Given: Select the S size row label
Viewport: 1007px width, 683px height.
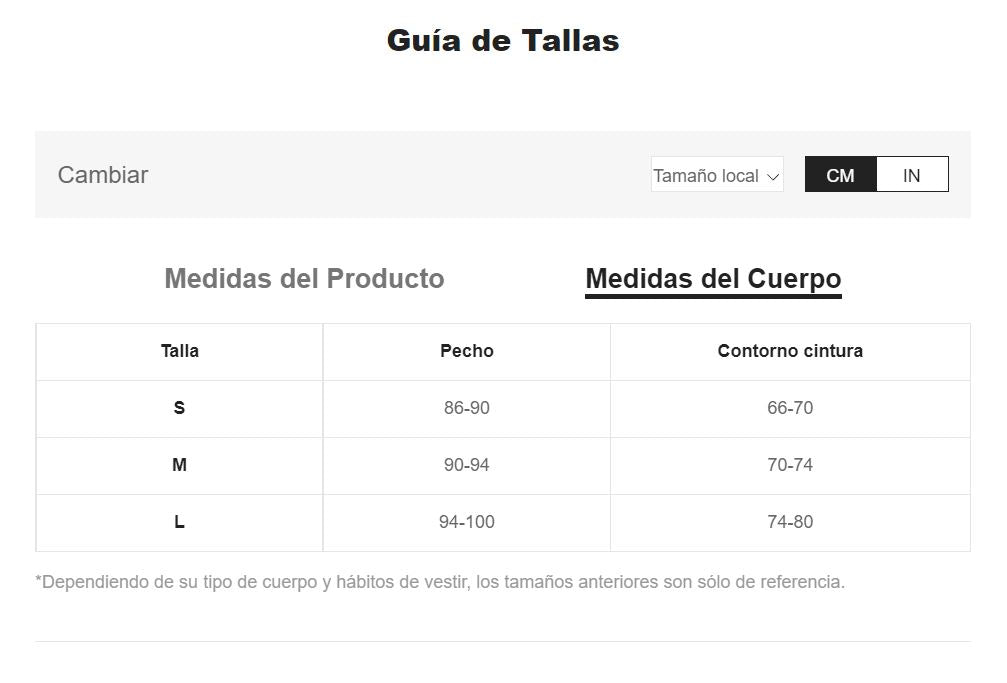Looking at the screenshot, I should pos(180,408).
